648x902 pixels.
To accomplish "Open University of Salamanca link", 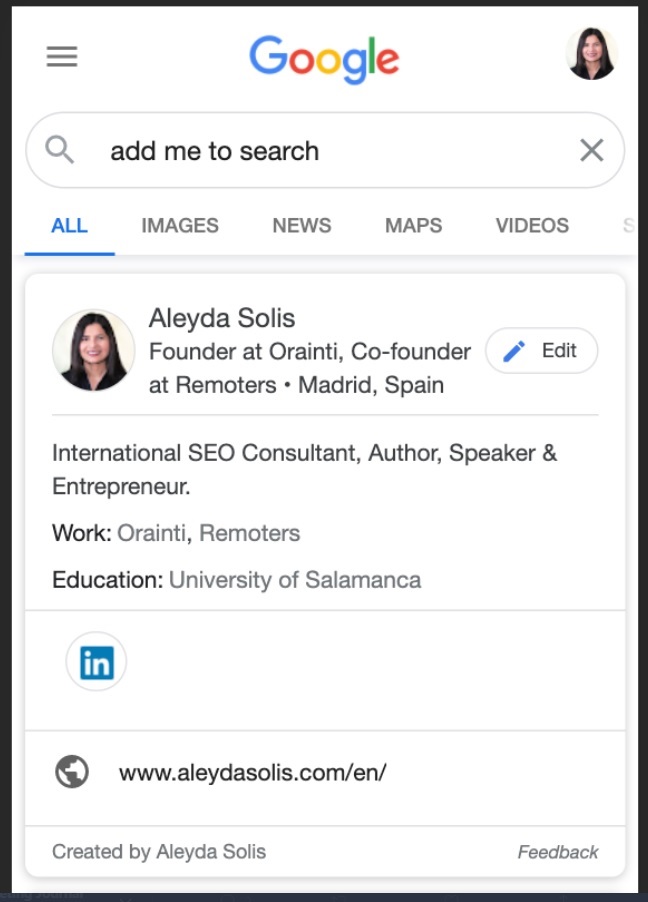I will tap(295, 580).
